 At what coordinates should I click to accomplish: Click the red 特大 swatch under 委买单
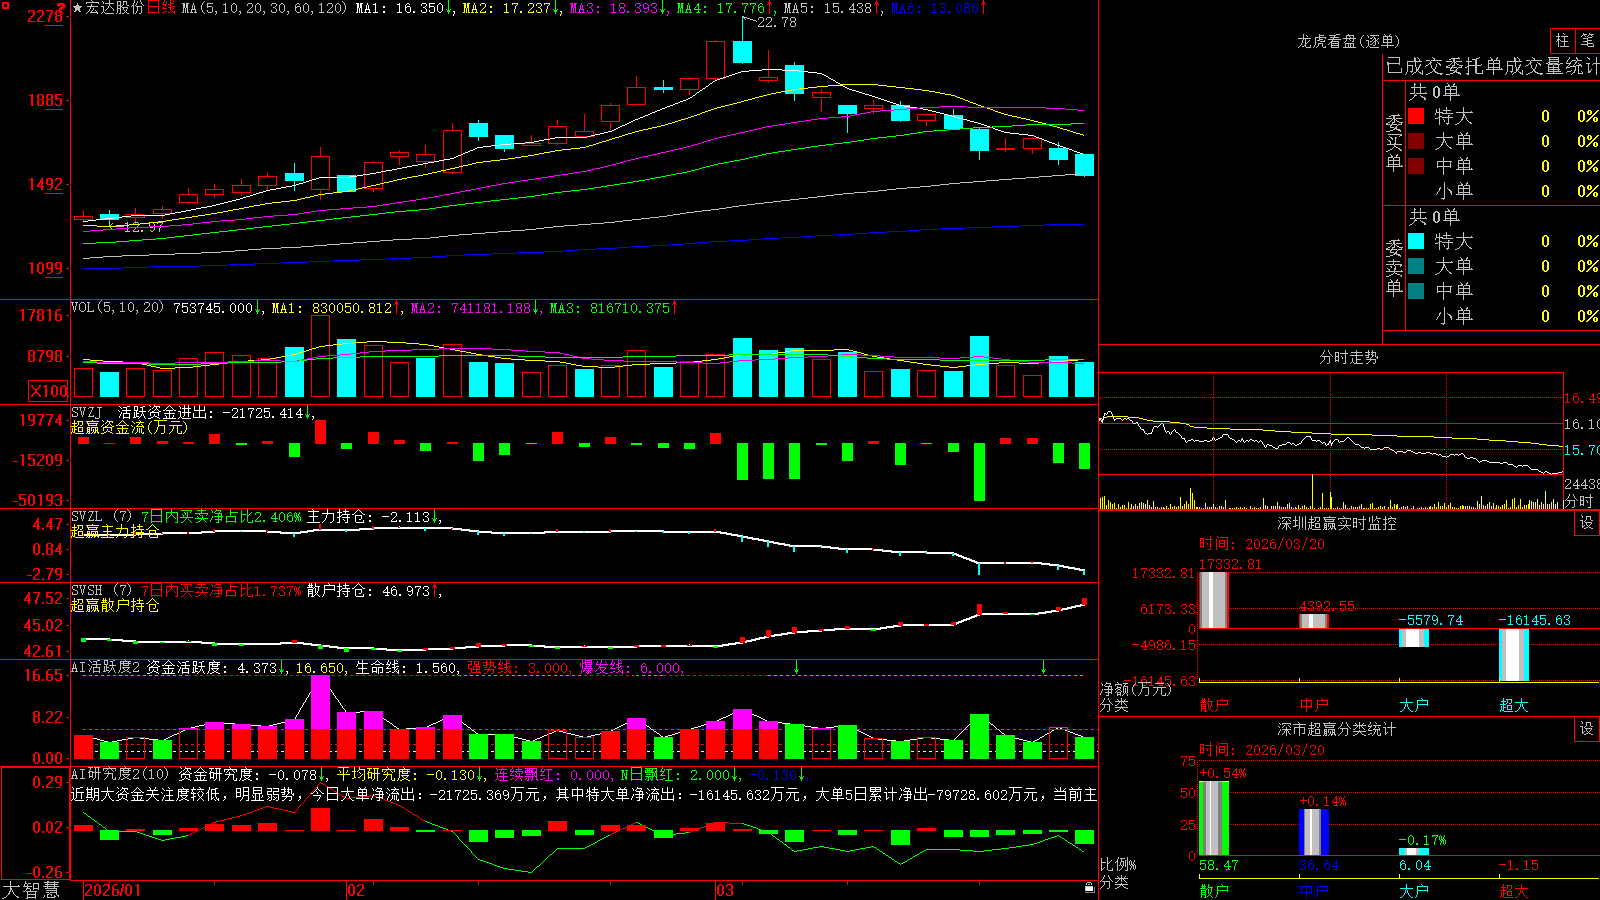1416,116
